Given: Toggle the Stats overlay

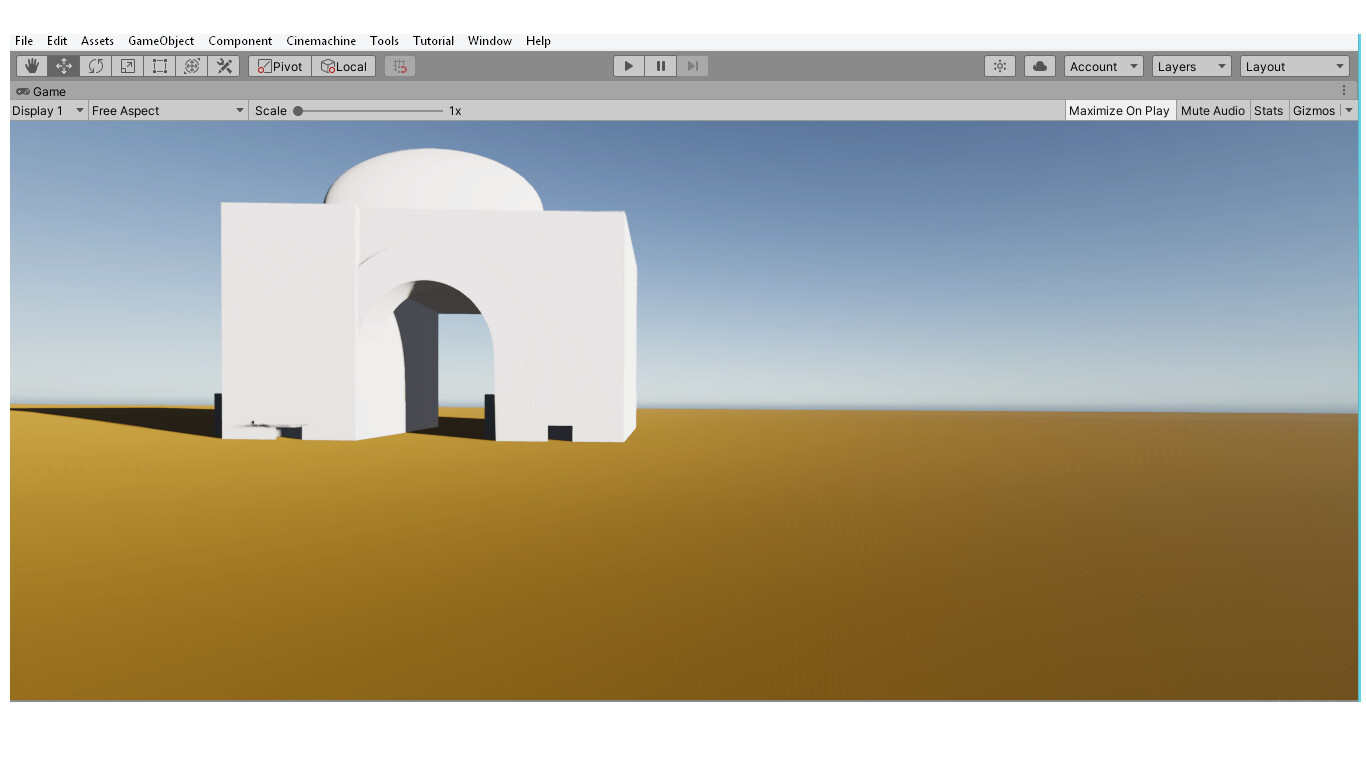Looking at the screenshot, I should click(x=1268, y=111).
